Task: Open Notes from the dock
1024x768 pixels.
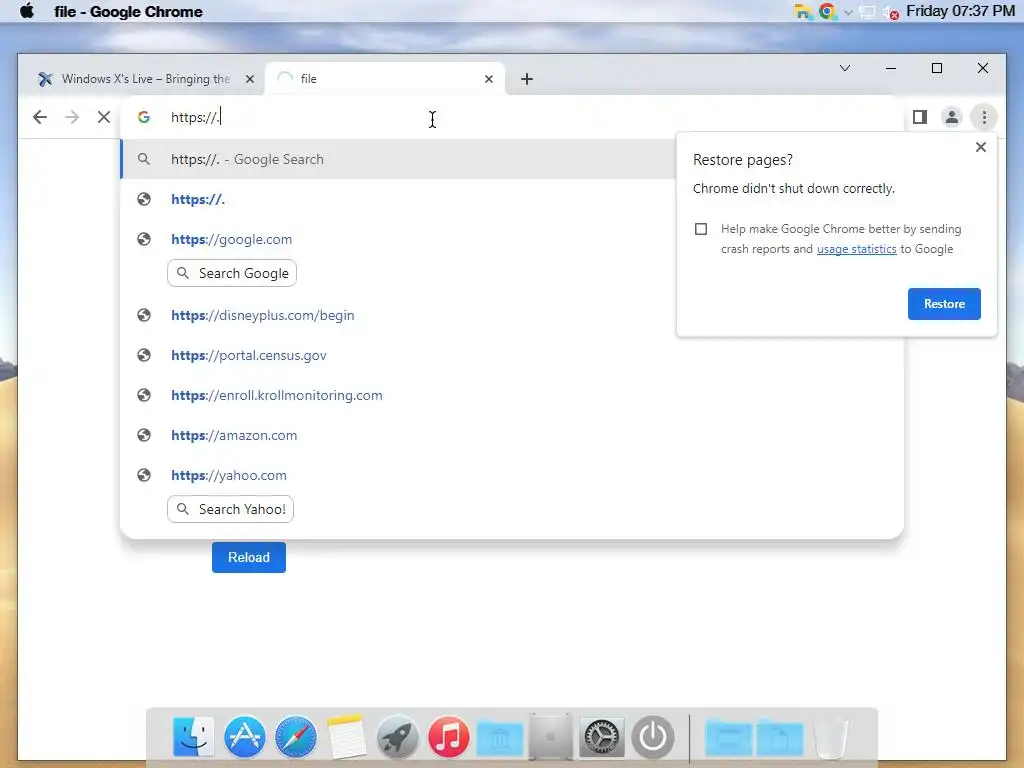Action: [346, 737]
